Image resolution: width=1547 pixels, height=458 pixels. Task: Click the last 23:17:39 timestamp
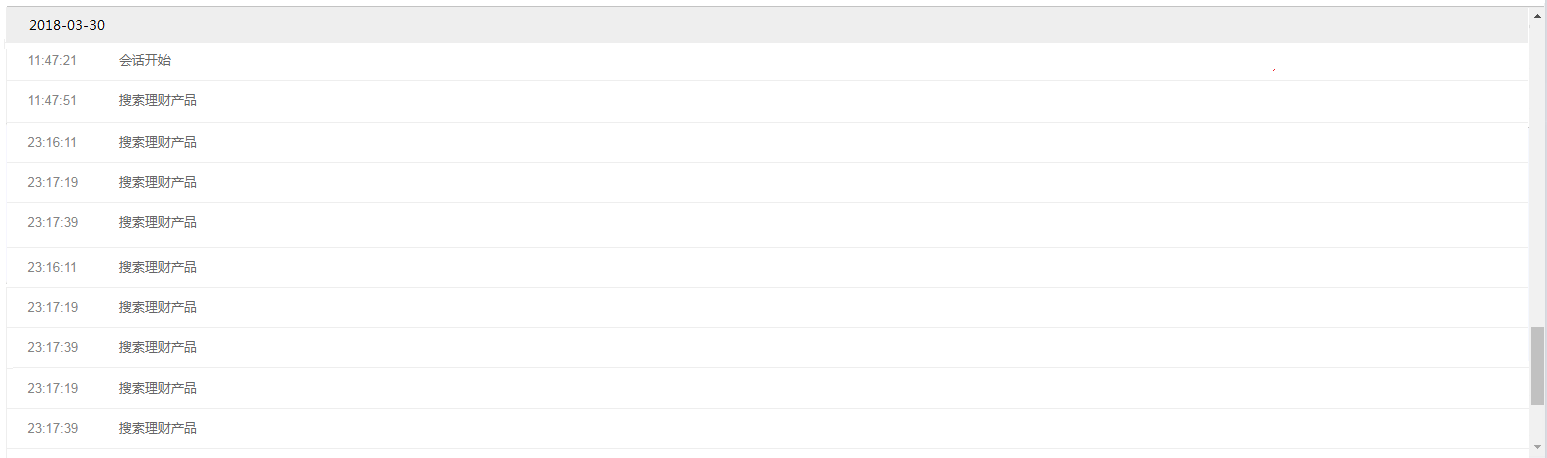point(52,428)
